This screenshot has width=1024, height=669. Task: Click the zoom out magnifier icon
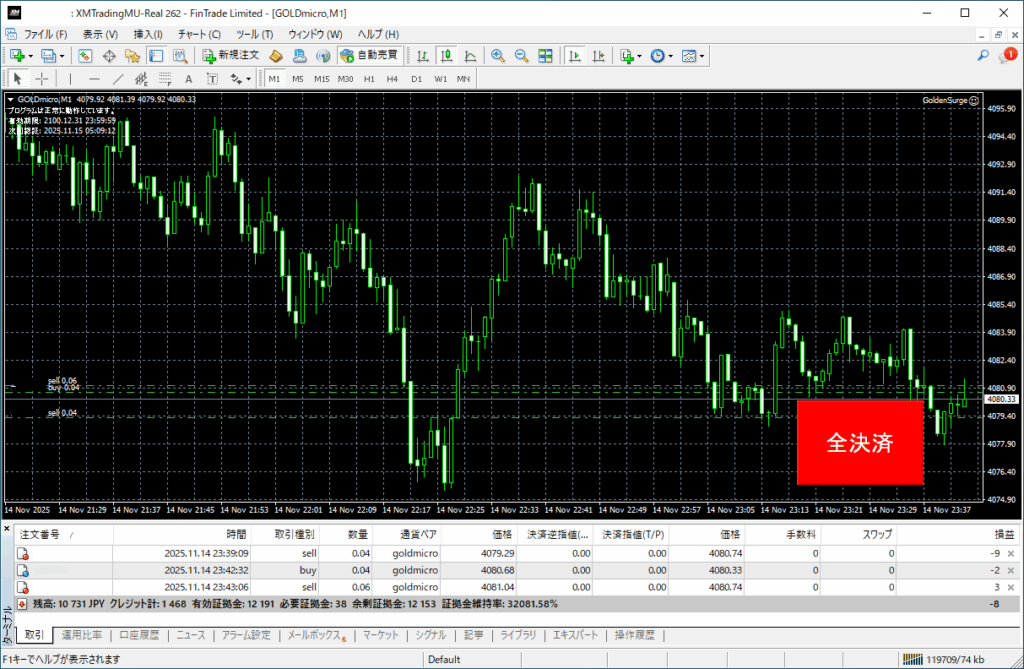521,56
